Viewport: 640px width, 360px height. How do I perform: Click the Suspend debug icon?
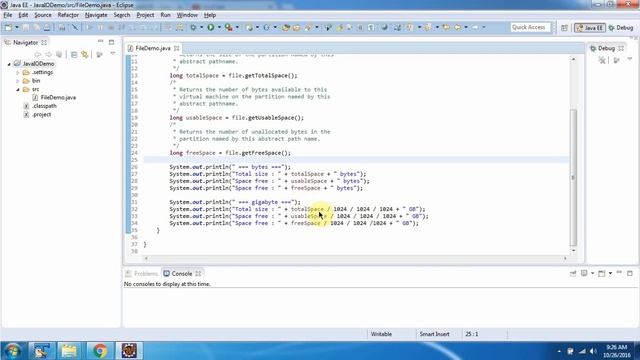click(100, 27)
